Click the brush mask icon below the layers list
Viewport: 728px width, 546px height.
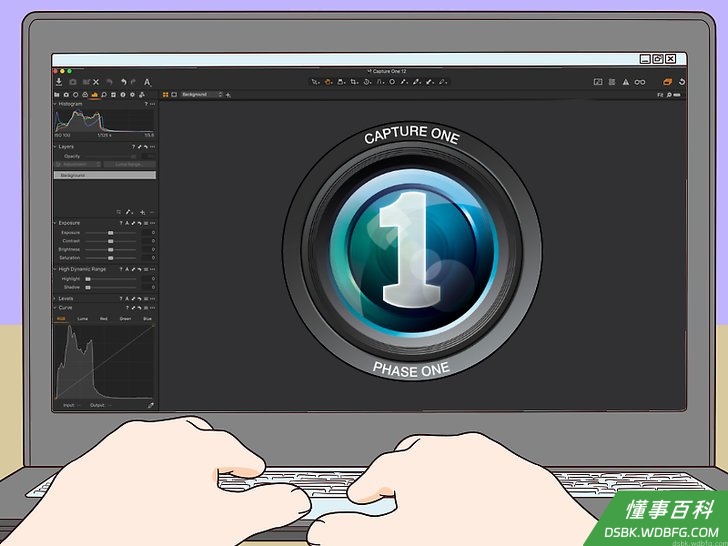click(x=129, y=212)
